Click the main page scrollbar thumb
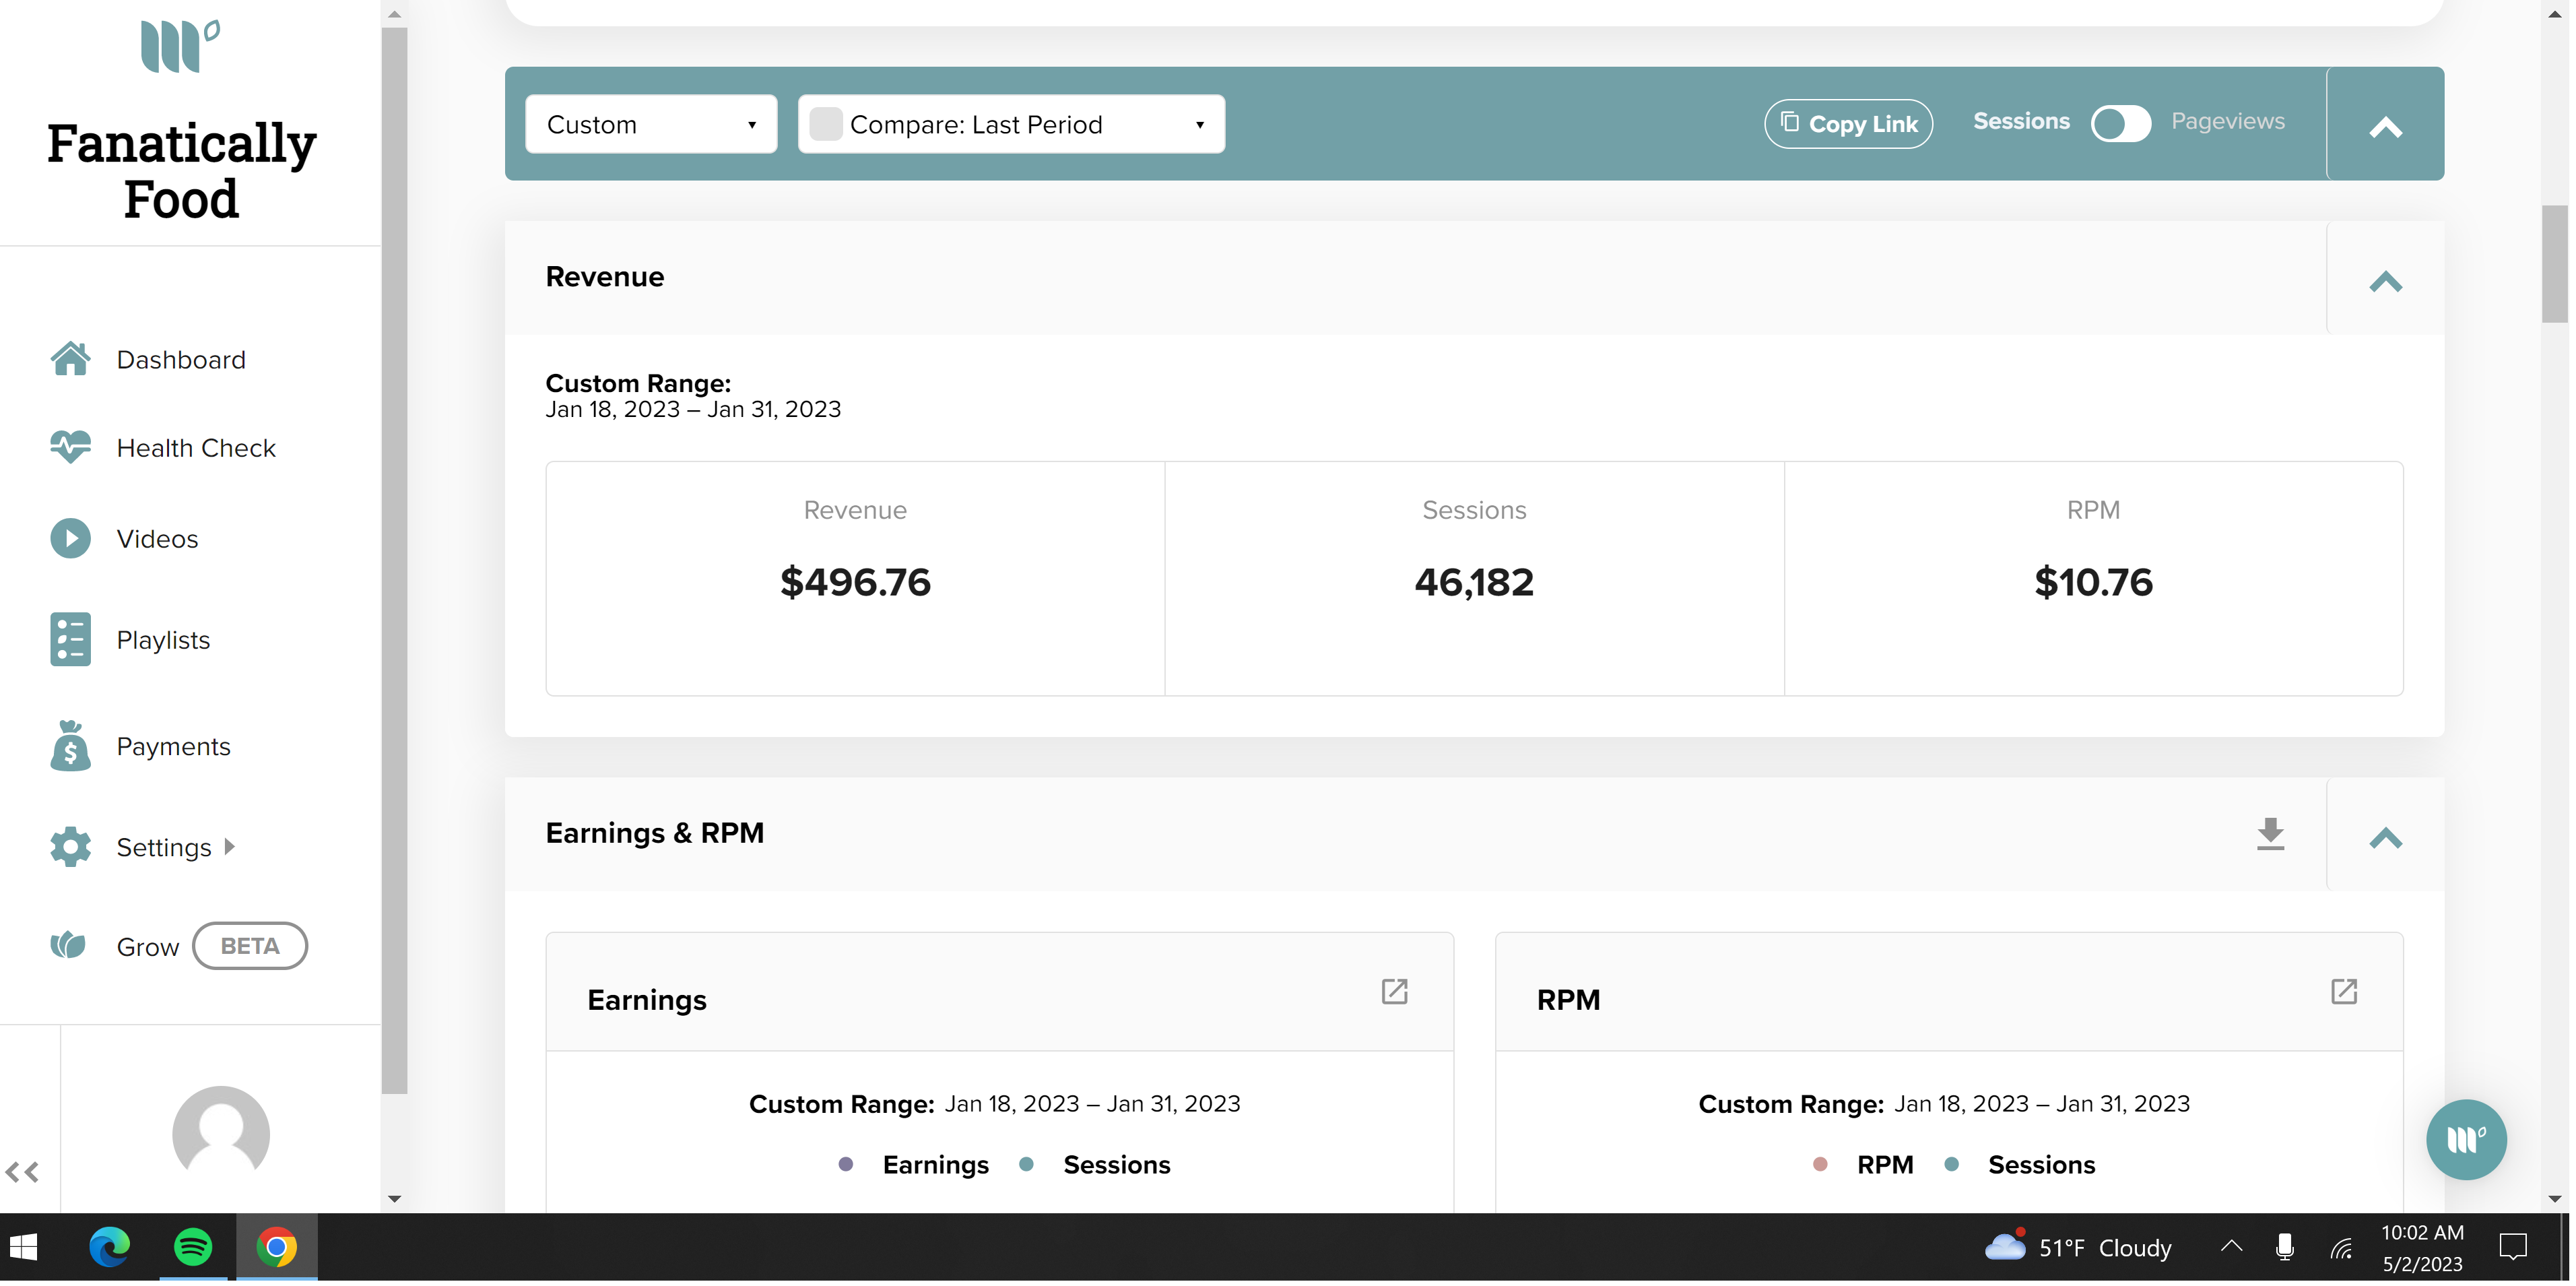 tap(2554, 264)
